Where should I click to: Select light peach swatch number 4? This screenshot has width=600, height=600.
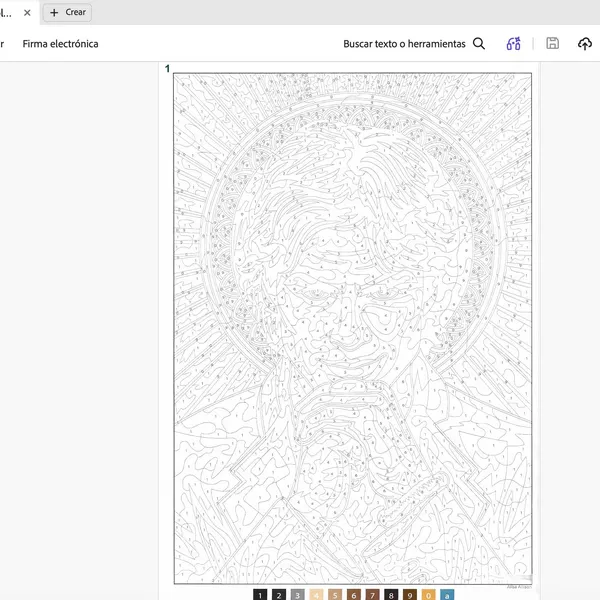[316, 595]
